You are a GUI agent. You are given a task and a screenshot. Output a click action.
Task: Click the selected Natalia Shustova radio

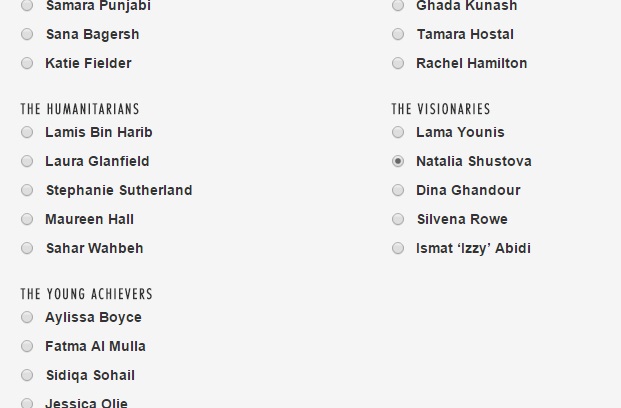click(398, 161)
